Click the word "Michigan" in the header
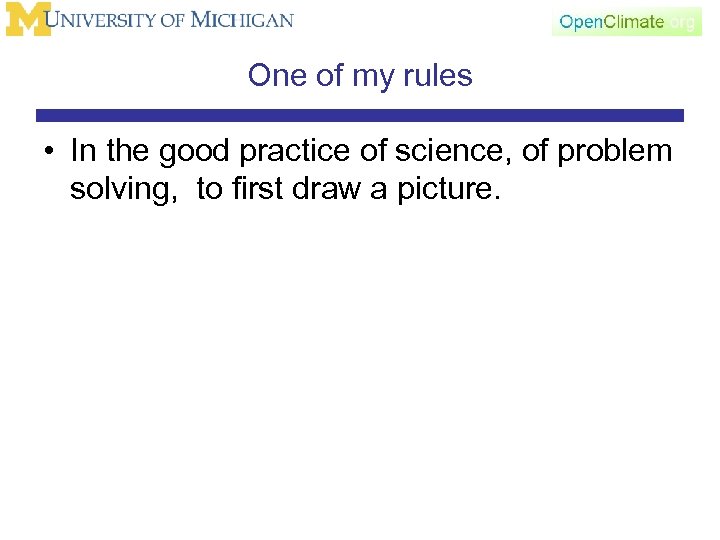 (x=242, y=20)
